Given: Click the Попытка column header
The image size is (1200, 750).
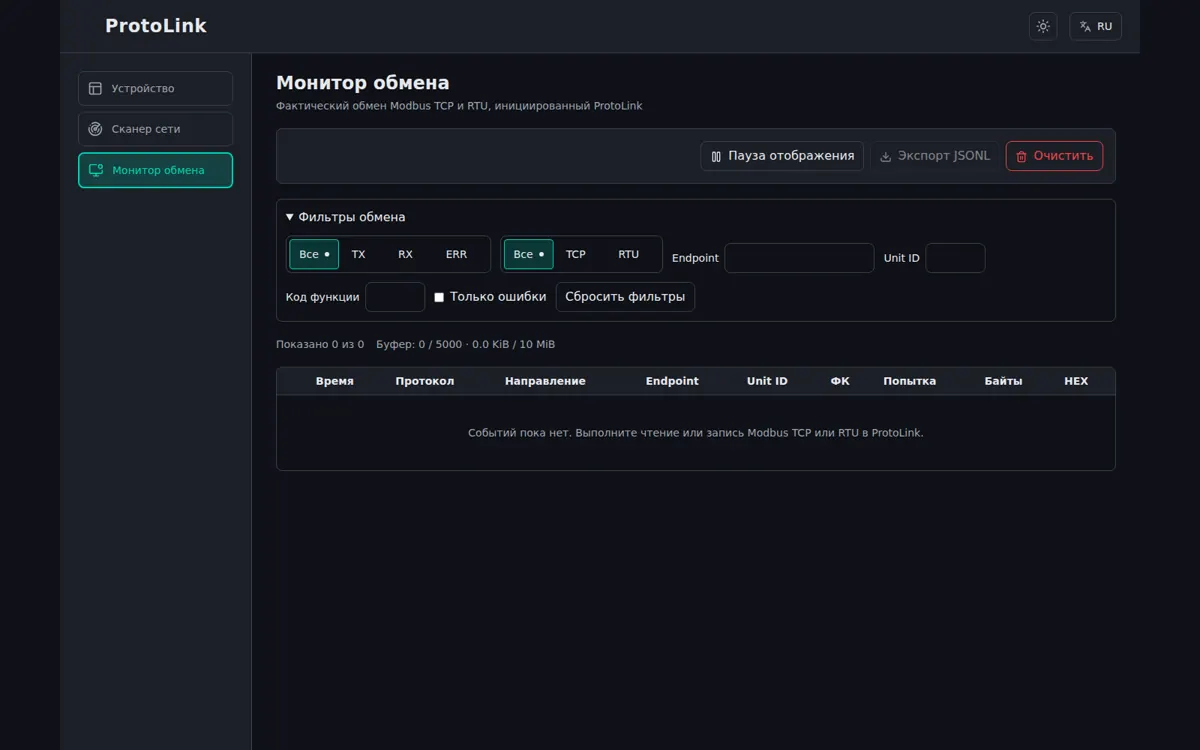Looking at the screenshot, I should 909,381.
